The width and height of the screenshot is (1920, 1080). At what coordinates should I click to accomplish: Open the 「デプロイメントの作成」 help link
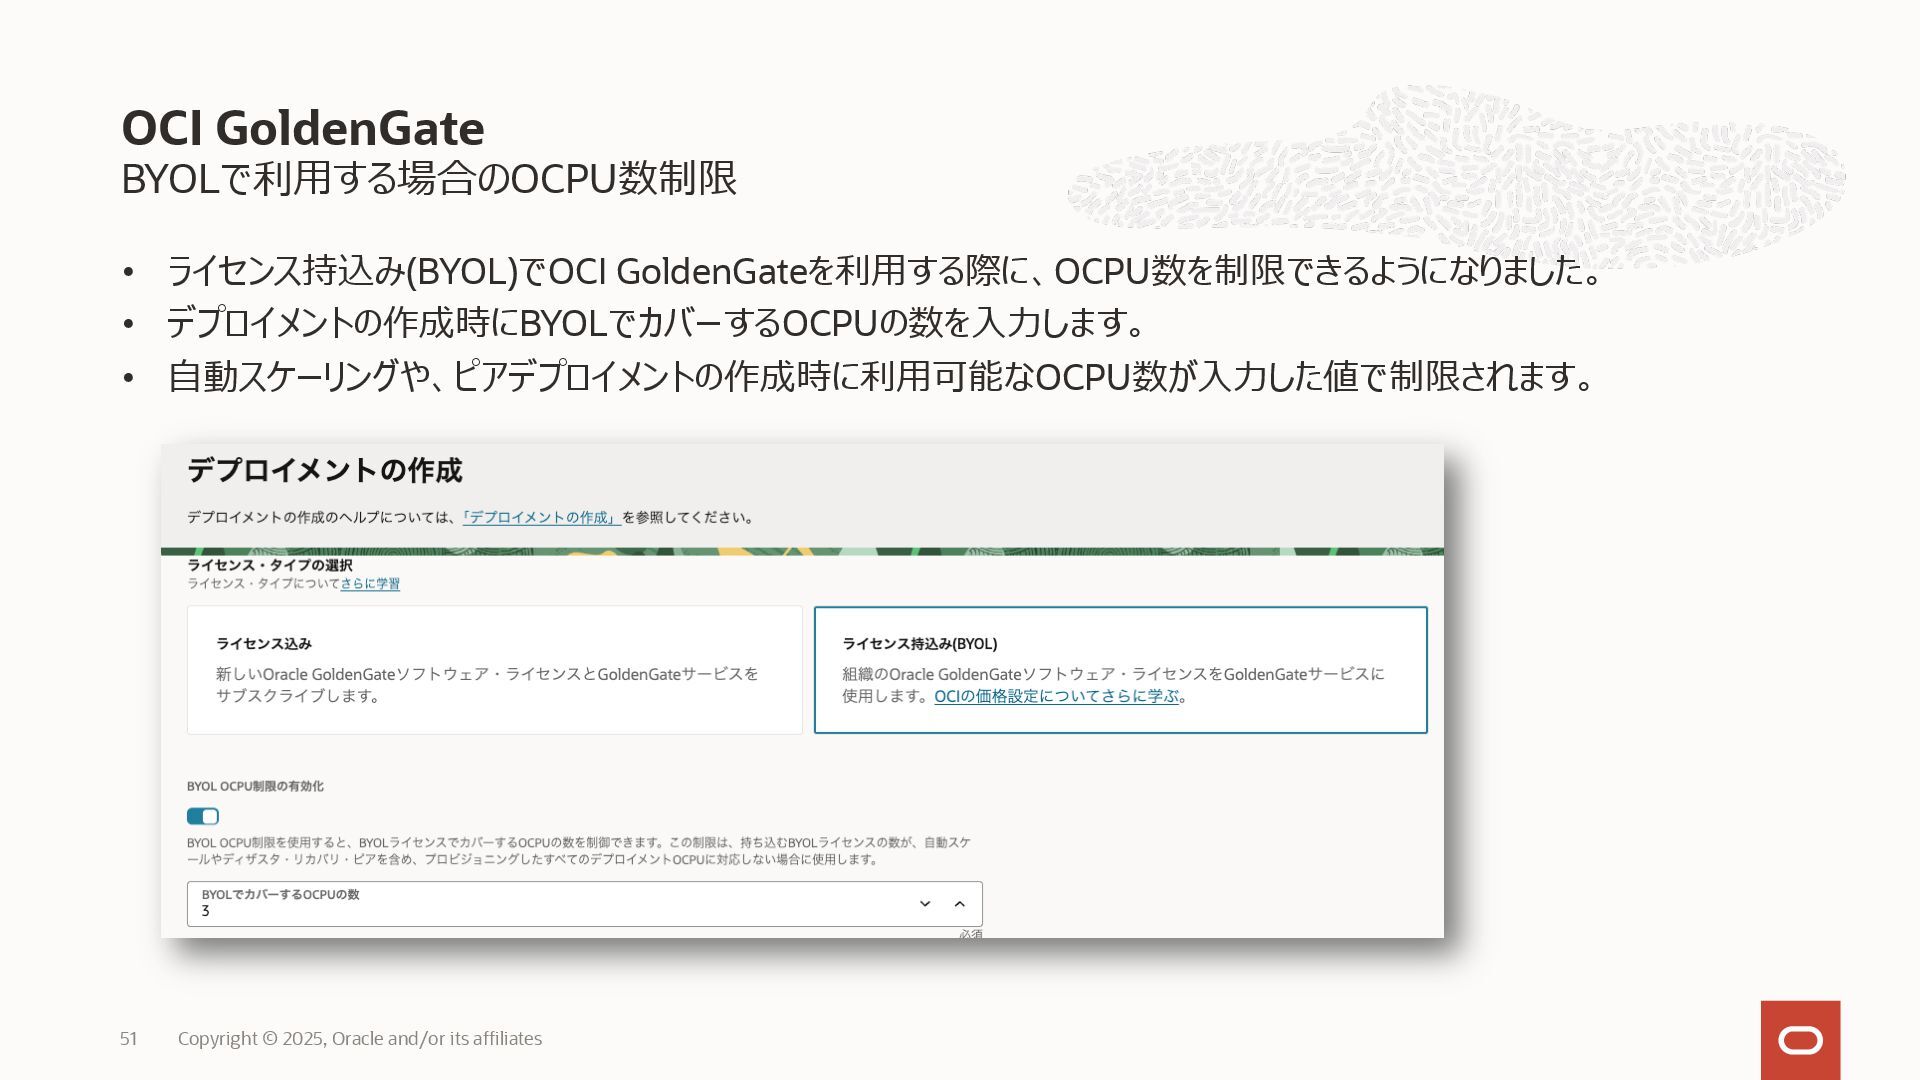(541, 517)
